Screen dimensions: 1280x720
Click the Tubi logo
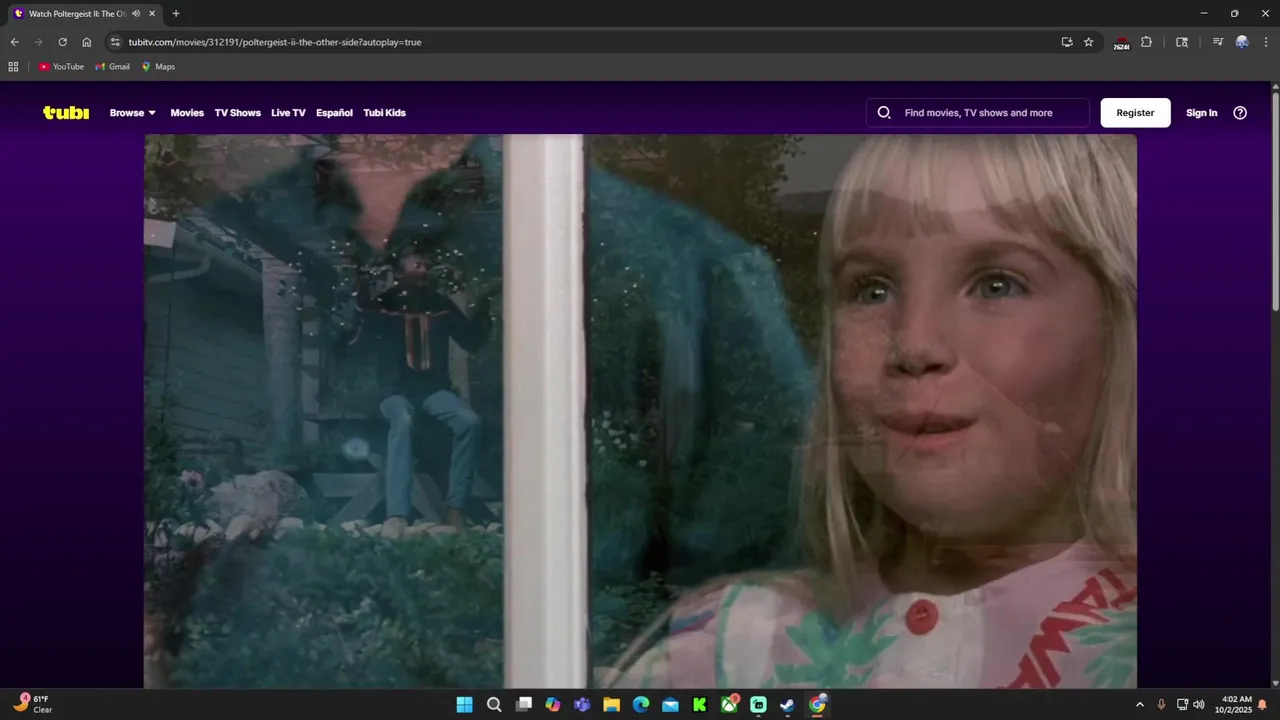click(x=66, y=112)
